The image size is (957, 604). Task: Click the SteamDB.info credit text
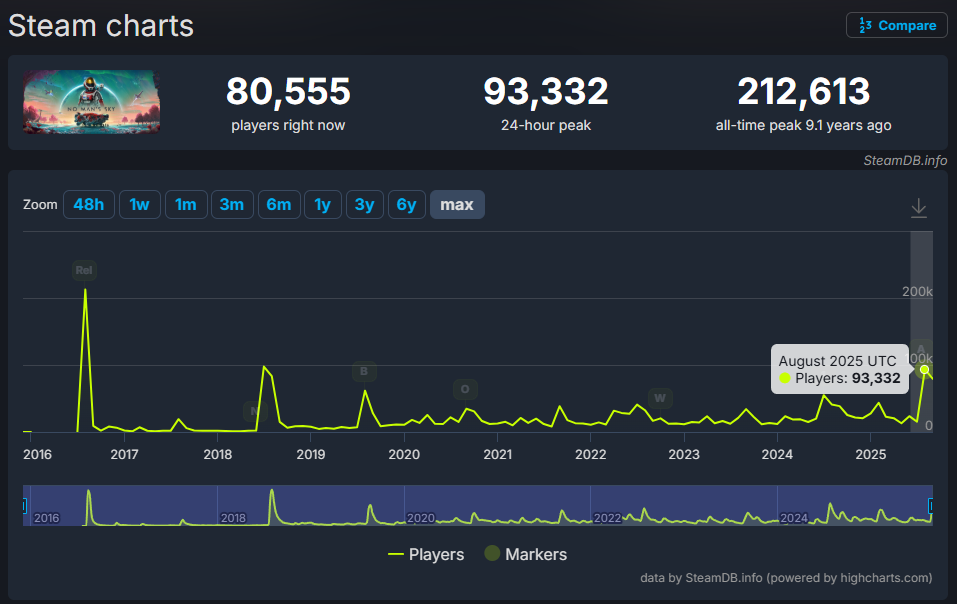coord(905,160)
